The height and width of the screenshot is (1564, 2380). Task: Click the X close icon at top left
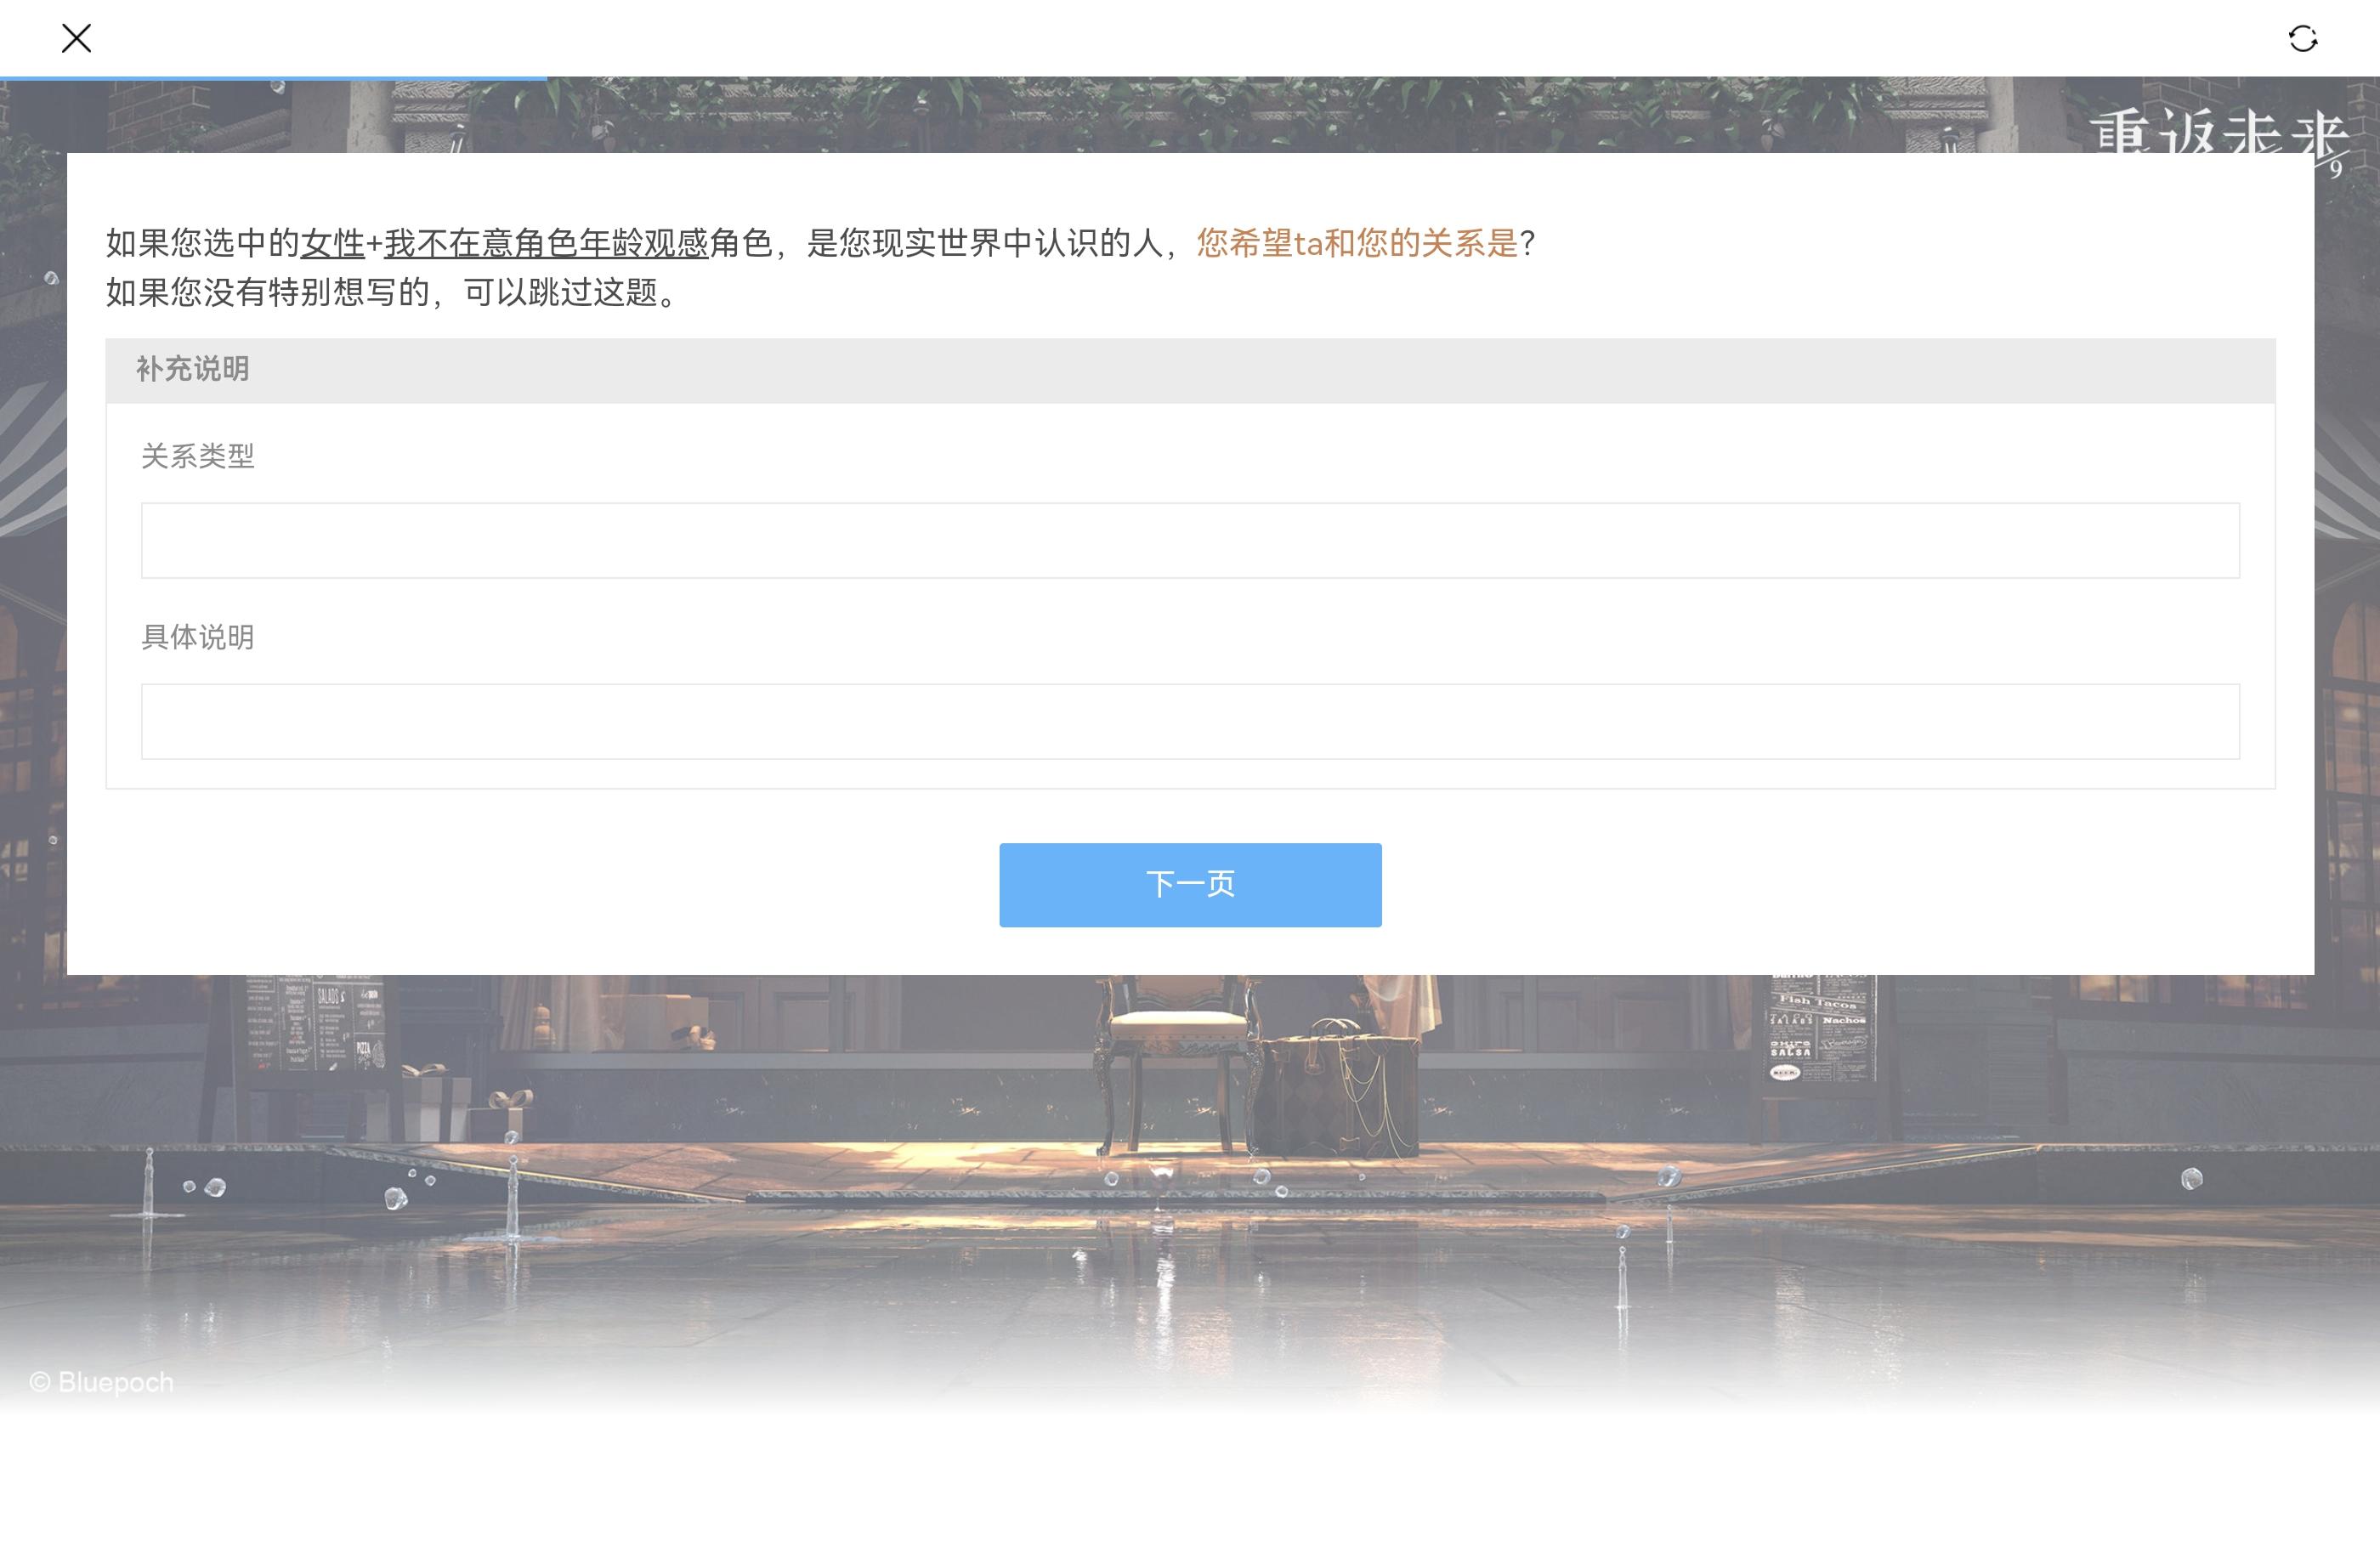tap(76, 39)
